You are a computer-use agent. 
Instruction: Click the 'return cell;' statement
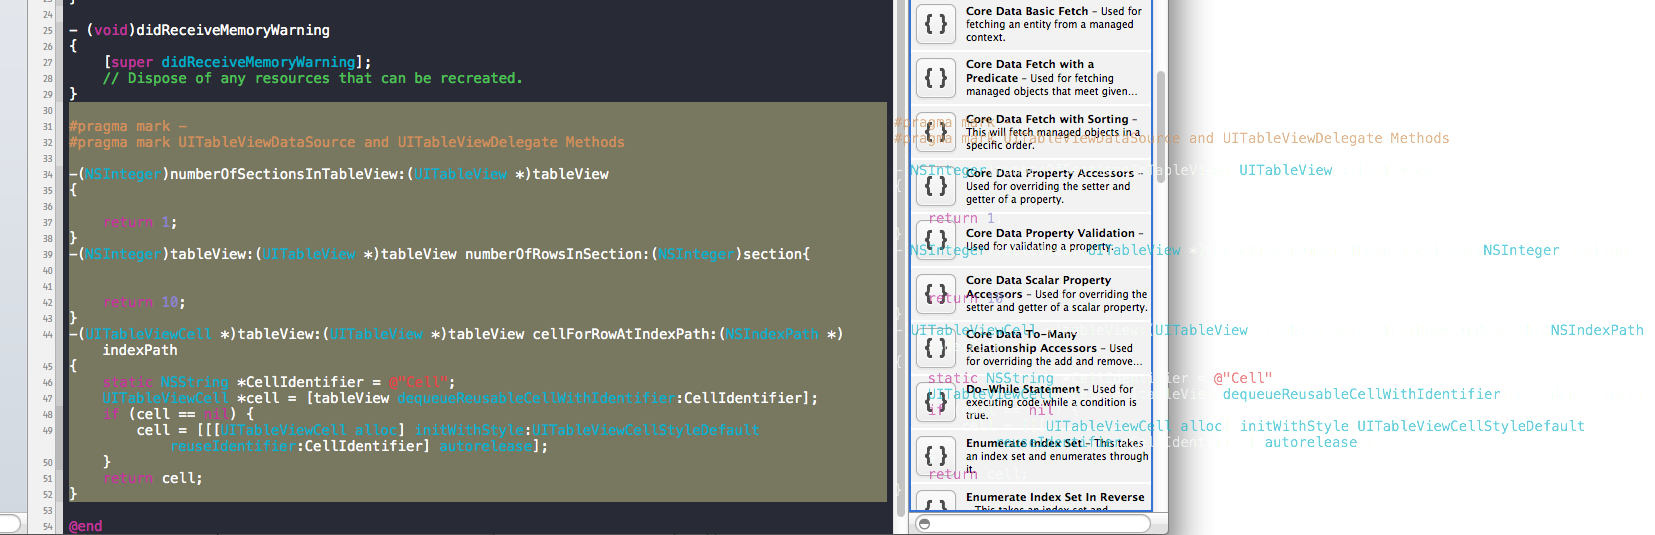click(153, 478)
